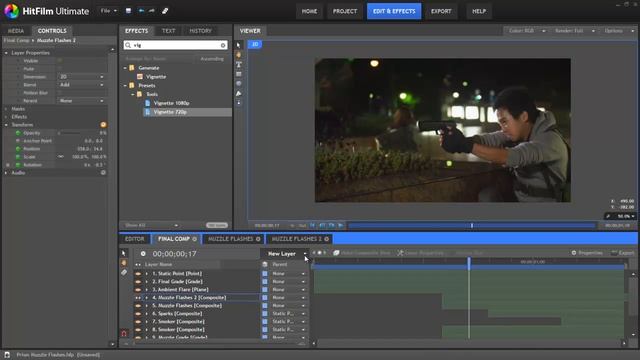Click the Transform reset orange icon

103,124
